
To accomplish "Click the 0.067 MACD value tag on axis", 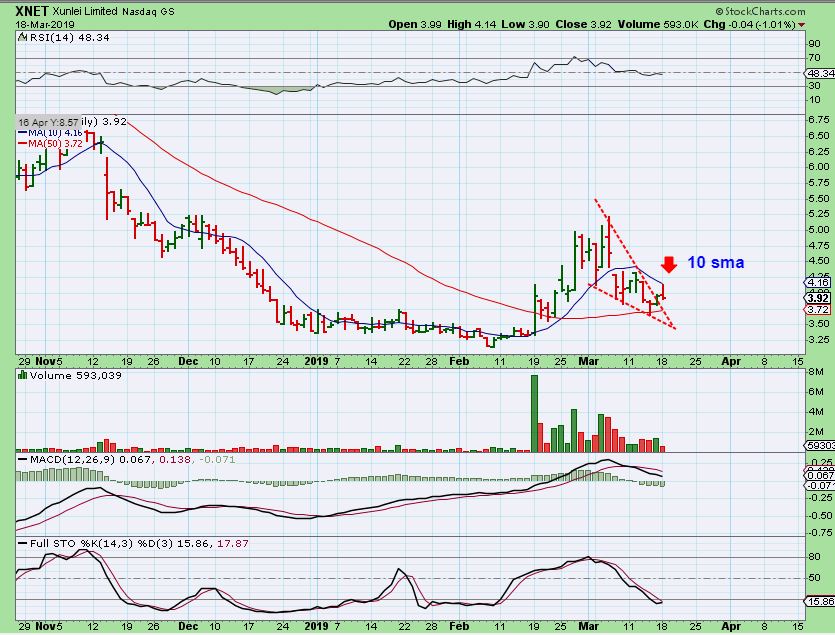I will coord(820,475).
